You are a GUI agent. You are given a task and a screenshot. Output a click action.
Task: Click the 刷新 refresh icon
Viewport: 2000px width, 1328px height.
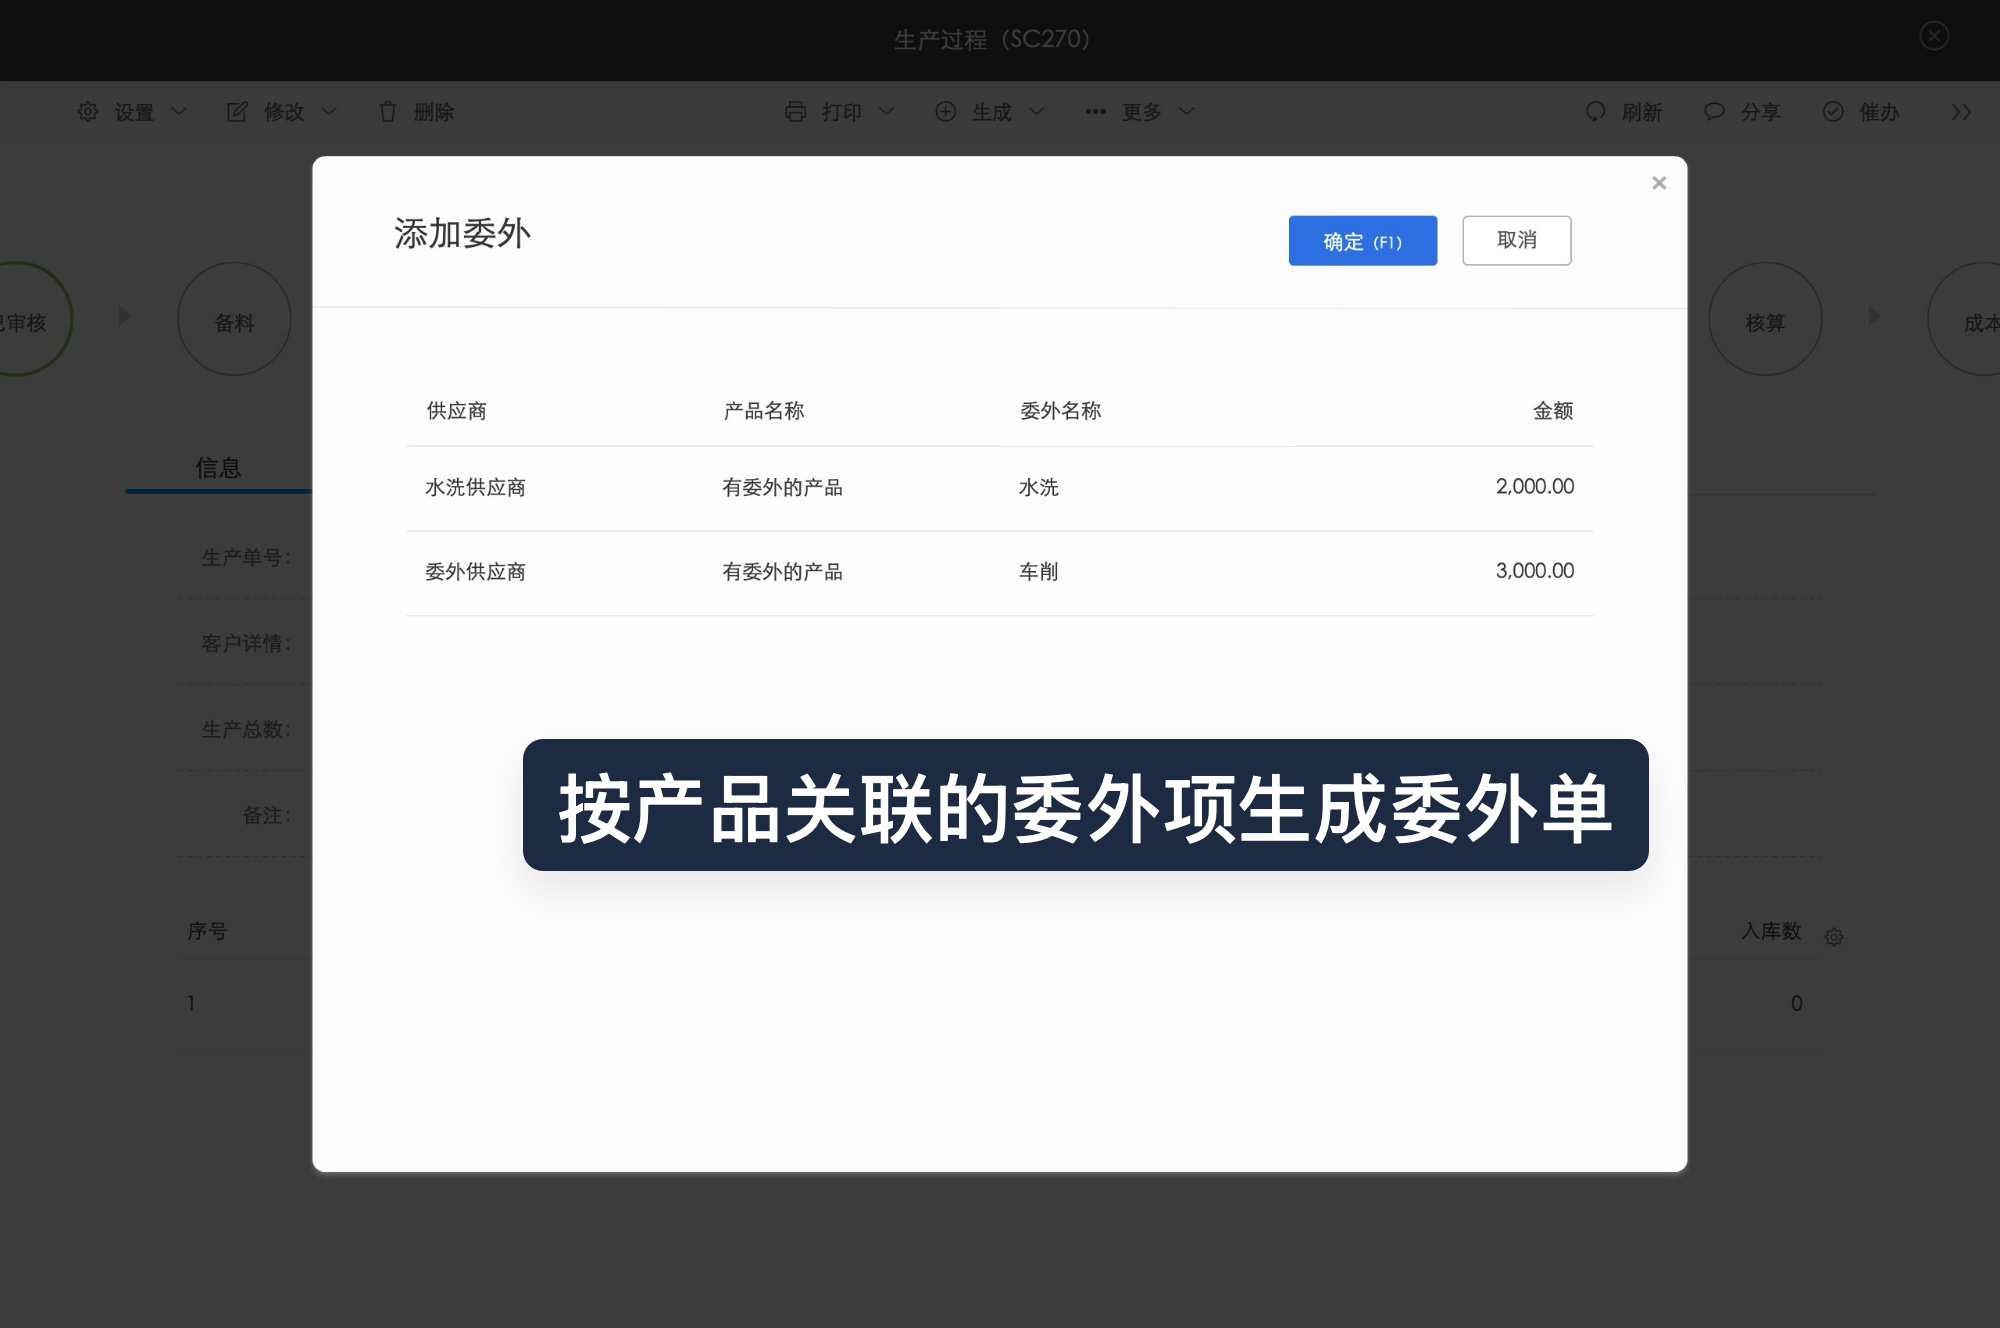1594,112
